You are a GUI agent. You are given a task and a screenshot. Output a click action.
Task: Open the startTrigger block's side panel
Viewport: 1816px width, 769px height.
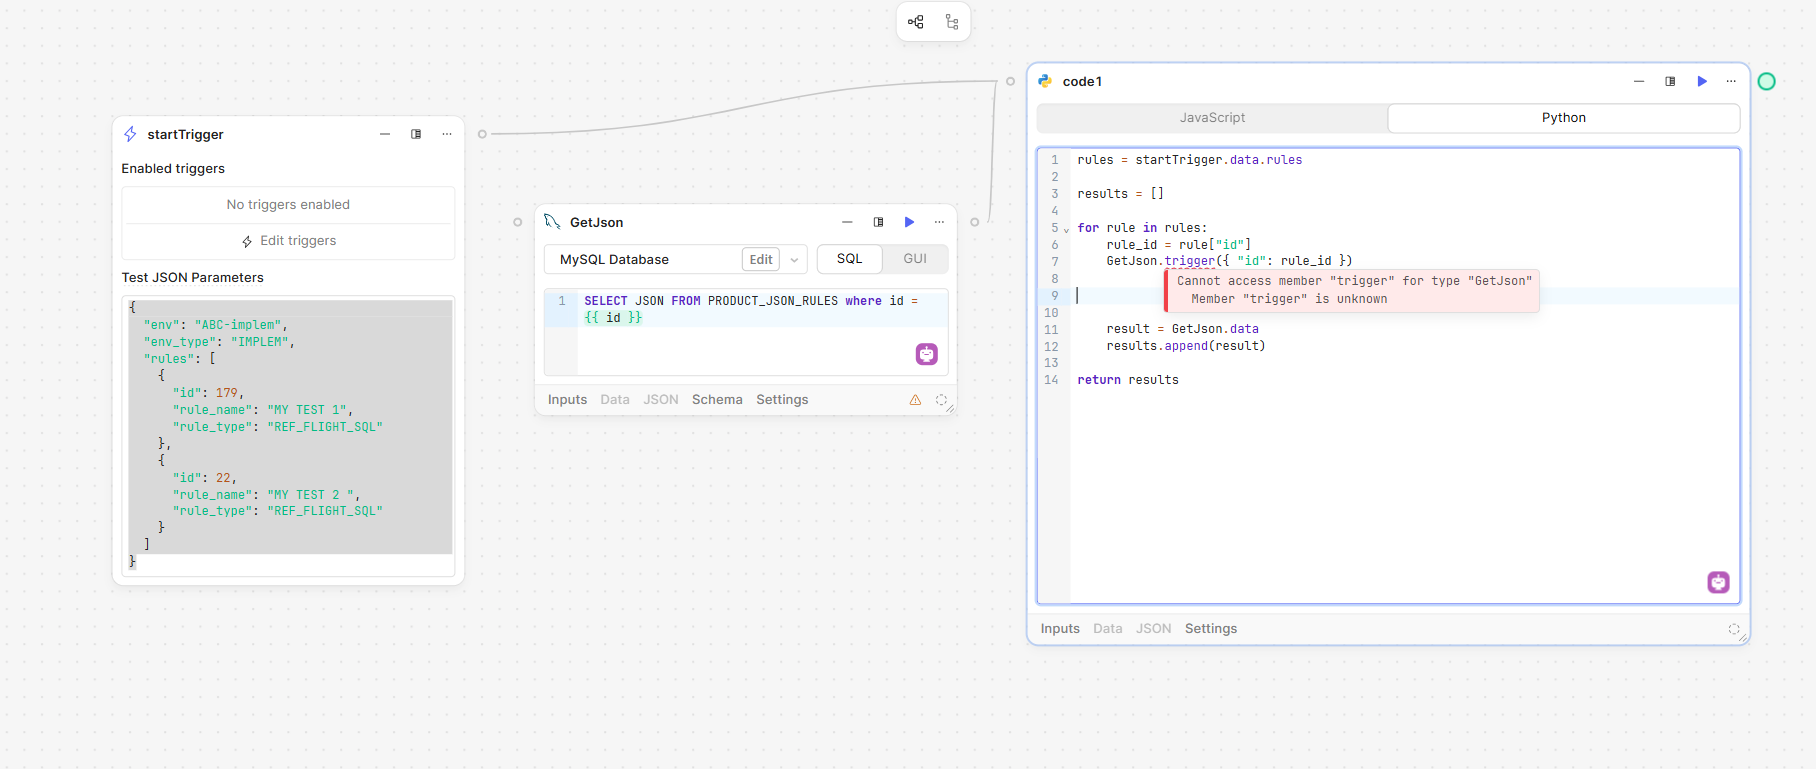click(416, 134)
